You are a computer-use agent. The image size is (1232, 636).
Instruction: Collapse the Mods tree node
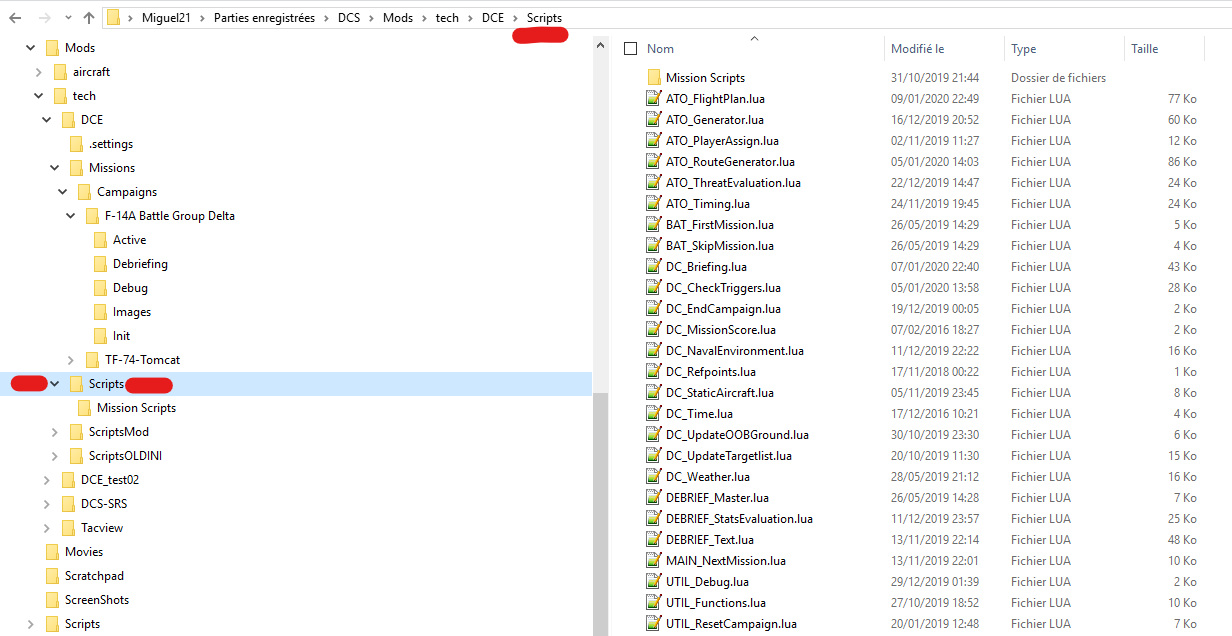tap(30, 48)
